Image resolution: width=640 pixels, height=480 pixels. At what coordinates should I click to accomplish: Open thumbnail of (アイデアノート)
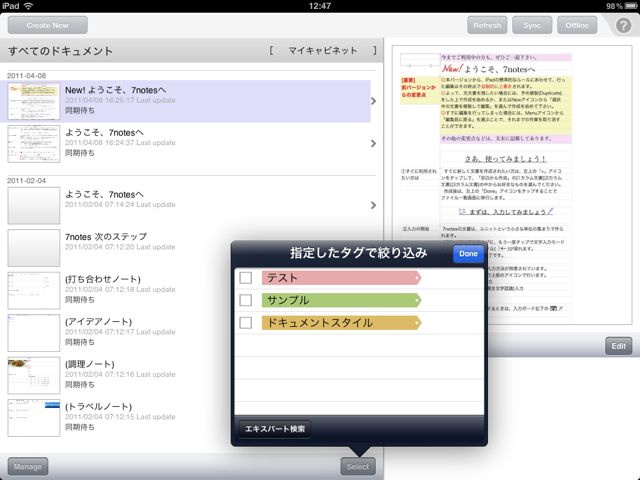[x=34, y=333]
